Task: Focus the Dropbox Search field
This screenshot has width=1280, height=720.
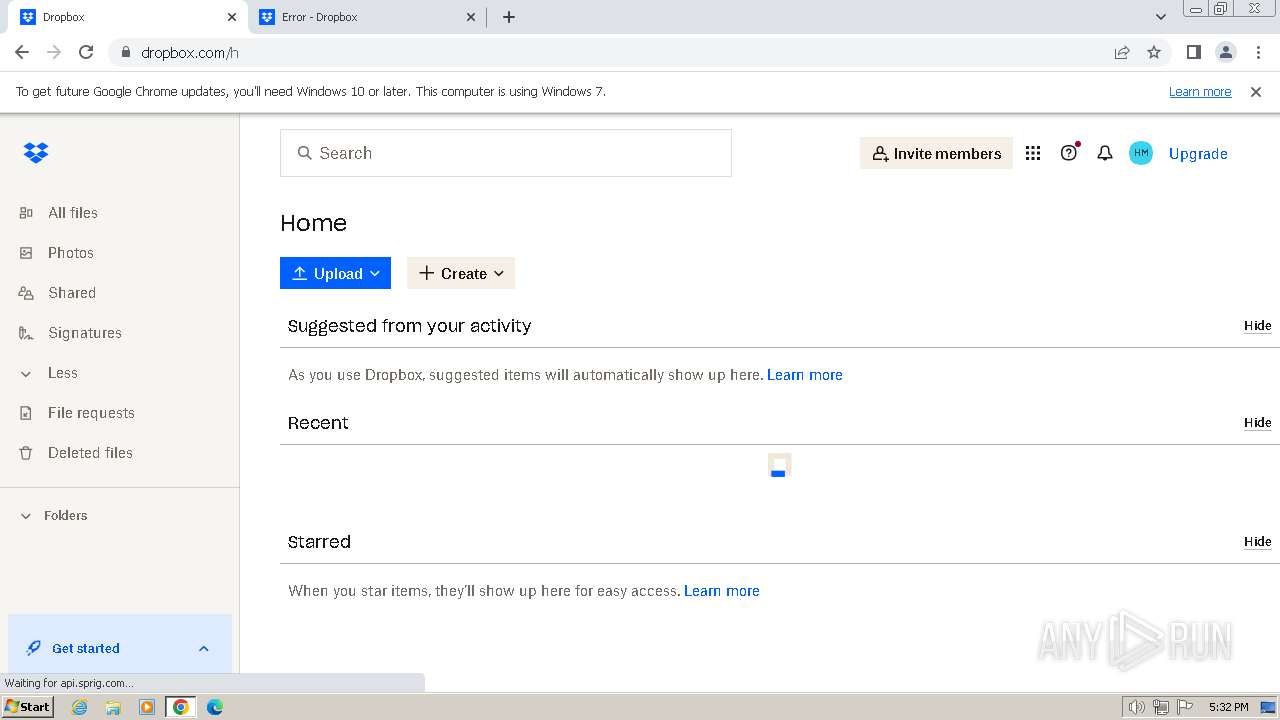Action: (x=506, y=153)
